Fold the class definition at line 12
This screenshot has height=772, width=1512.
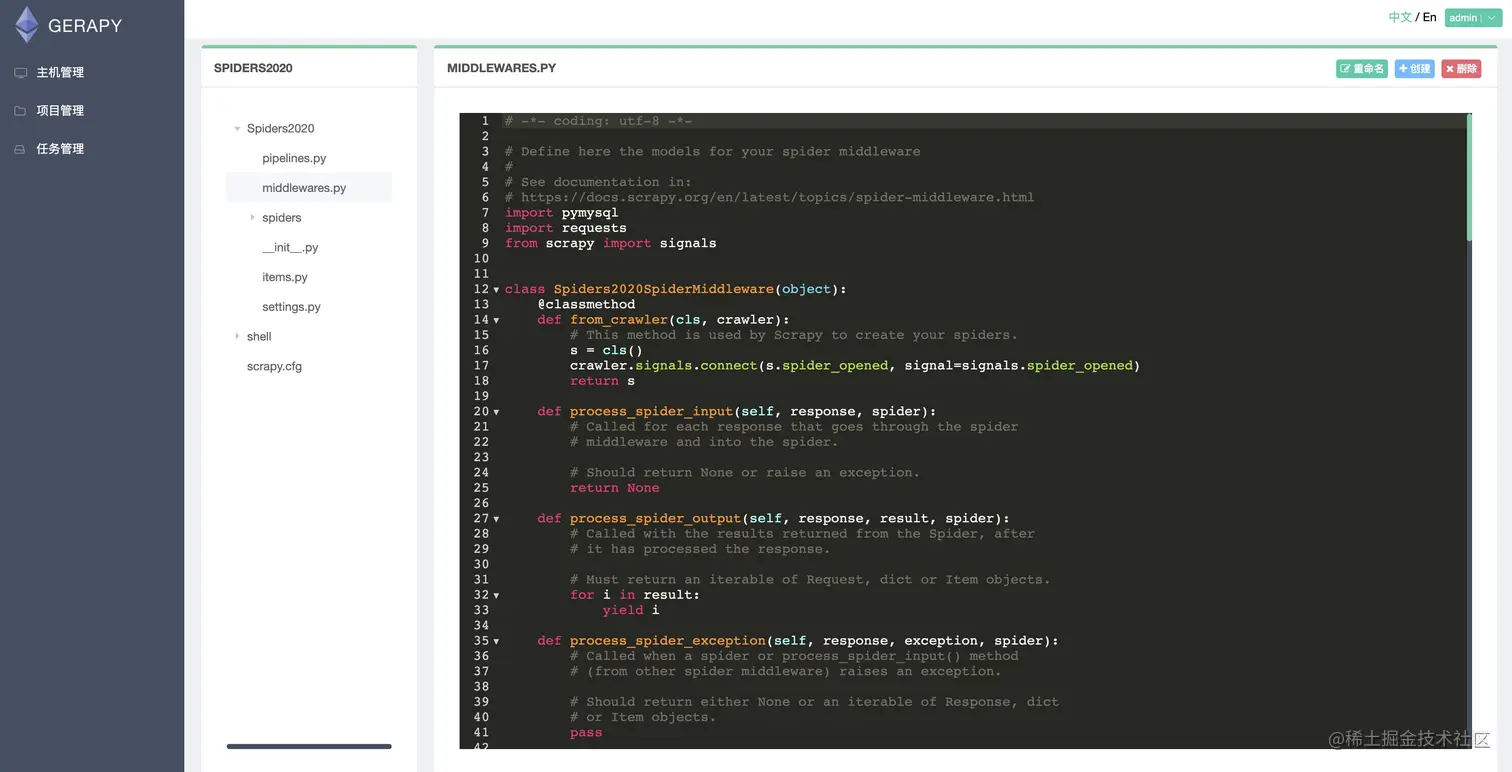(x=496, y=290)
